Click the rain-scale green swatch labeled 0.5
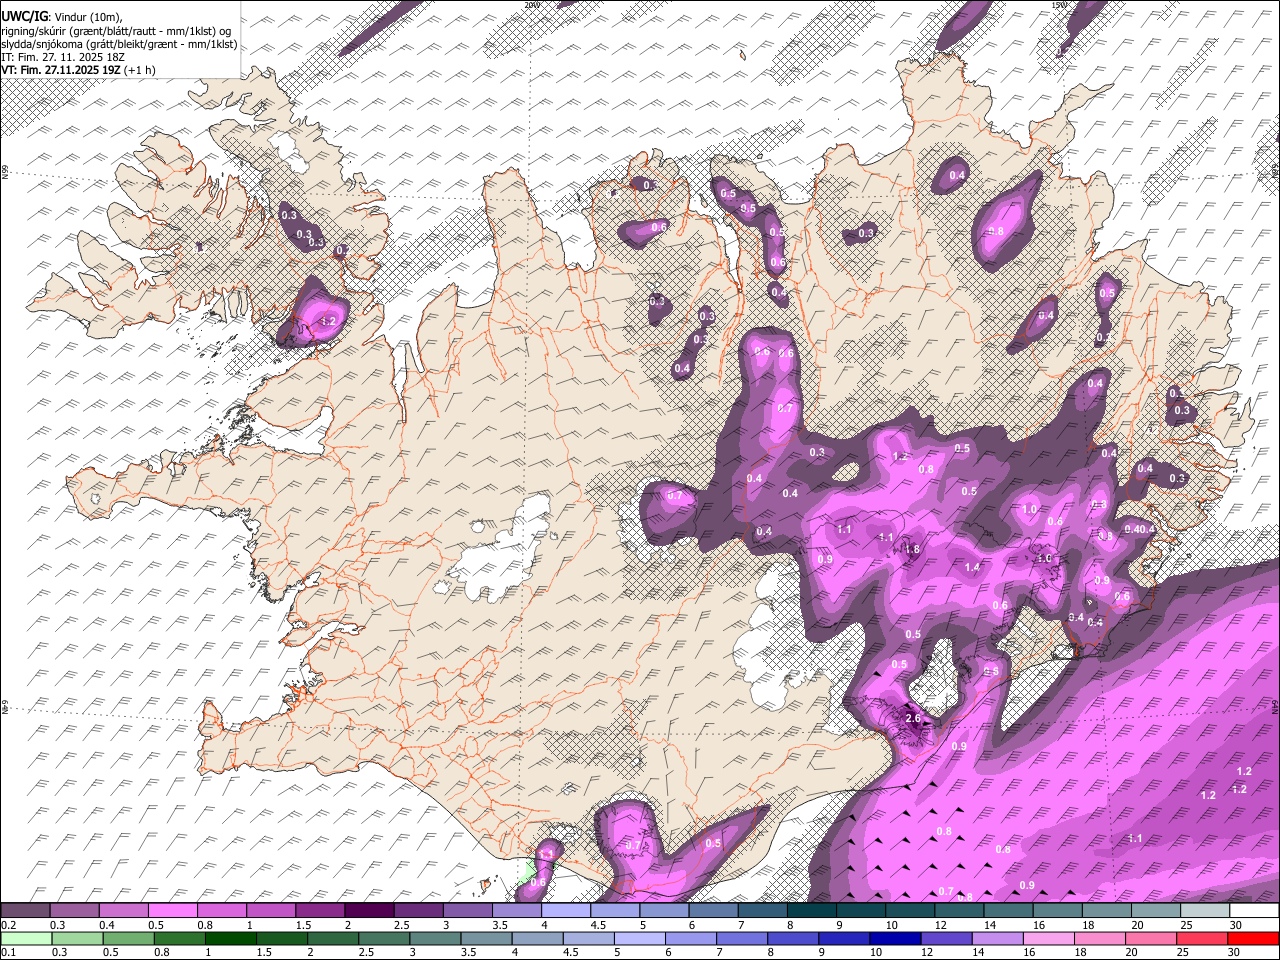1280x960 pixels. coord(130,938)
